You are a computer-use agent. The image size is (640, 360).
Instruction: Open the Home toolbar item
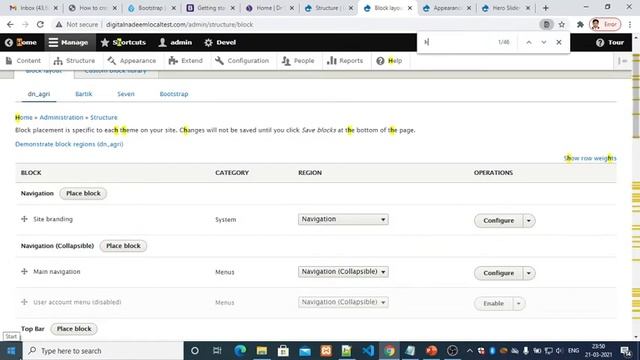point(21,42)
